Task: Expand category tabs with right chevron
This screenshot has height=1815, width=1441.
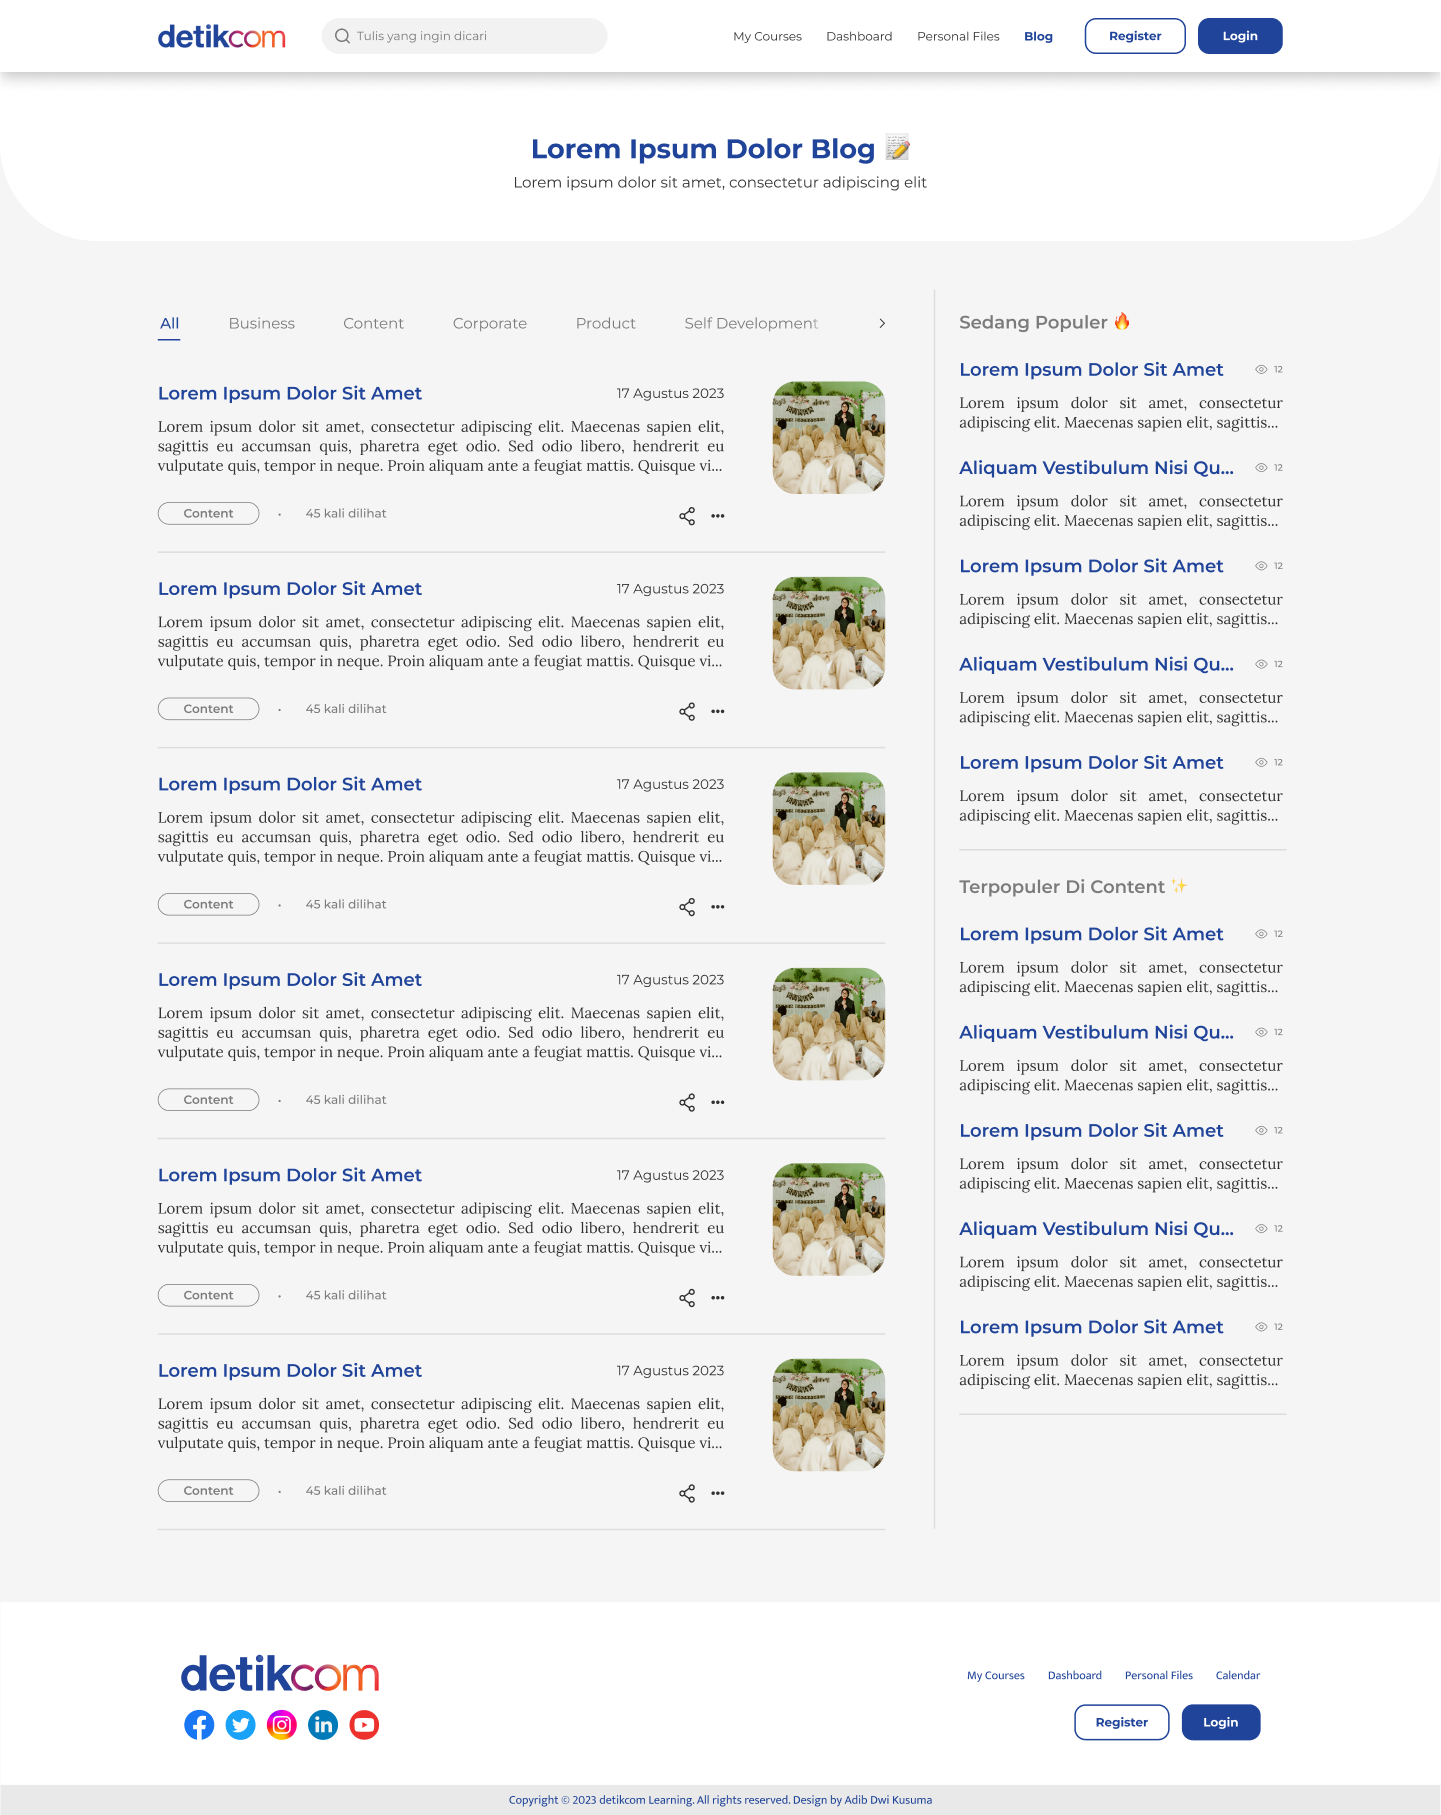Action: coord(882,323)
